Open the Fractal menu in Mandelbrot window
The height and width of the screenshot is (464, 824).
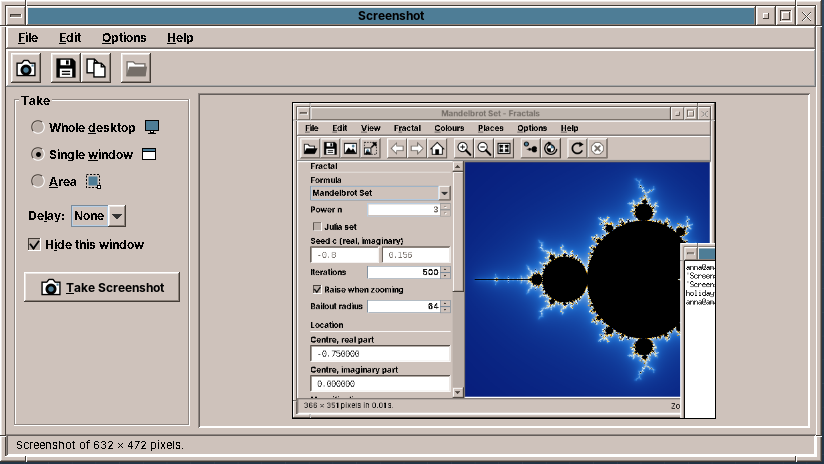tap(407, 128)
